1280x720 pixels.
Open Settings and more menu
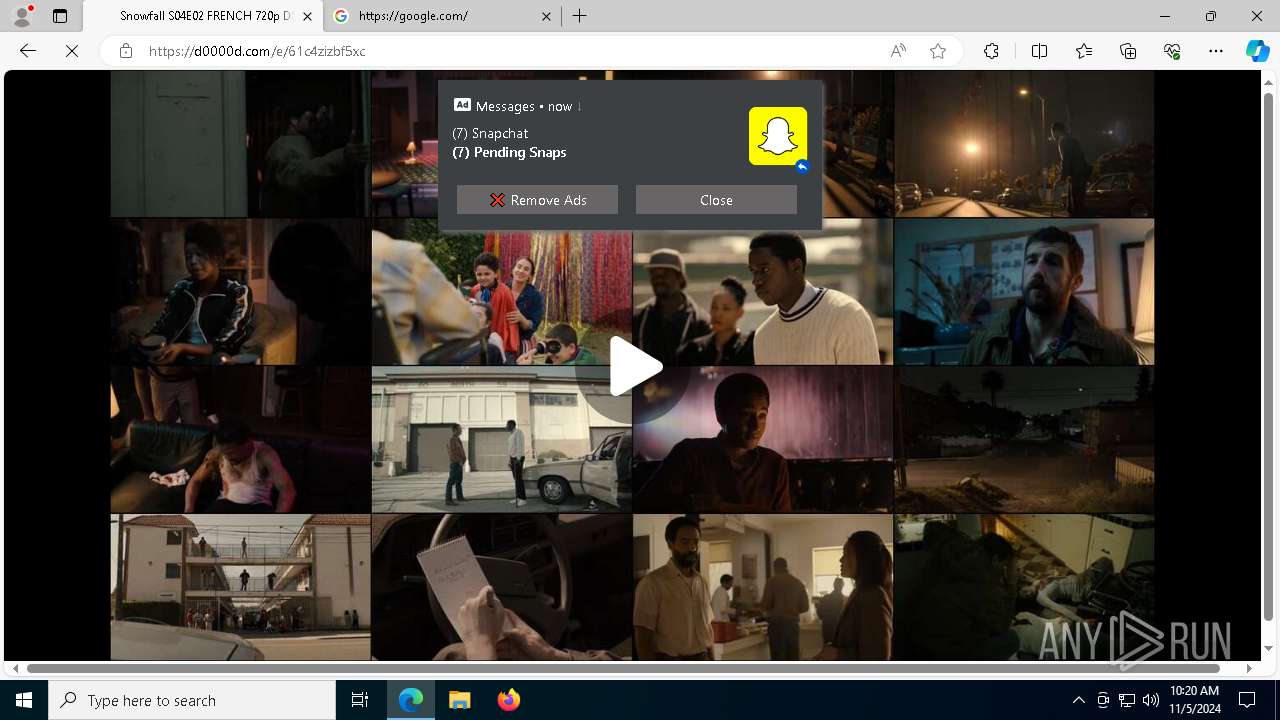coord(1216,51)
